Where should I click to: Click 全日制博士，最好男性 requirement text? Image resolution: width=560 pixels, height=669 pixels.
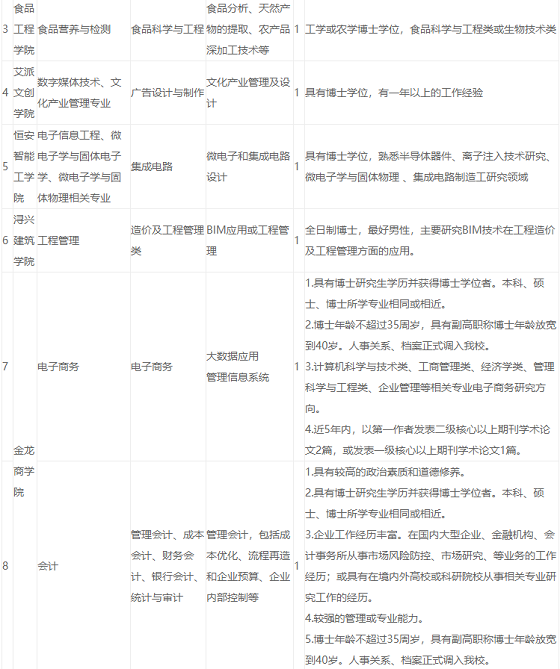(x=358, y=230)
